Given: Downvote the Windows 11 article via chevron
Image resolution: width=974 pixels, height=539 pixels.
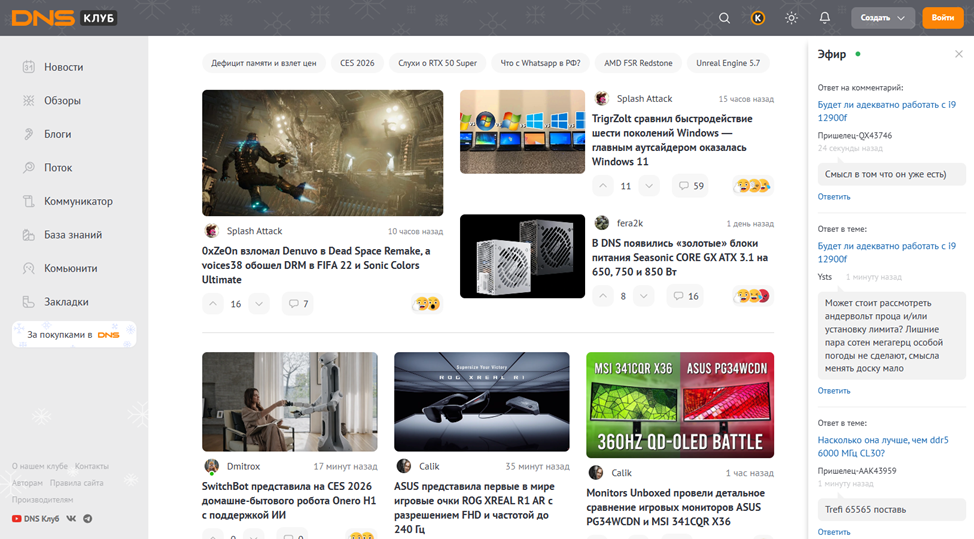Looking at the screenshot, I should click(649, 186).
